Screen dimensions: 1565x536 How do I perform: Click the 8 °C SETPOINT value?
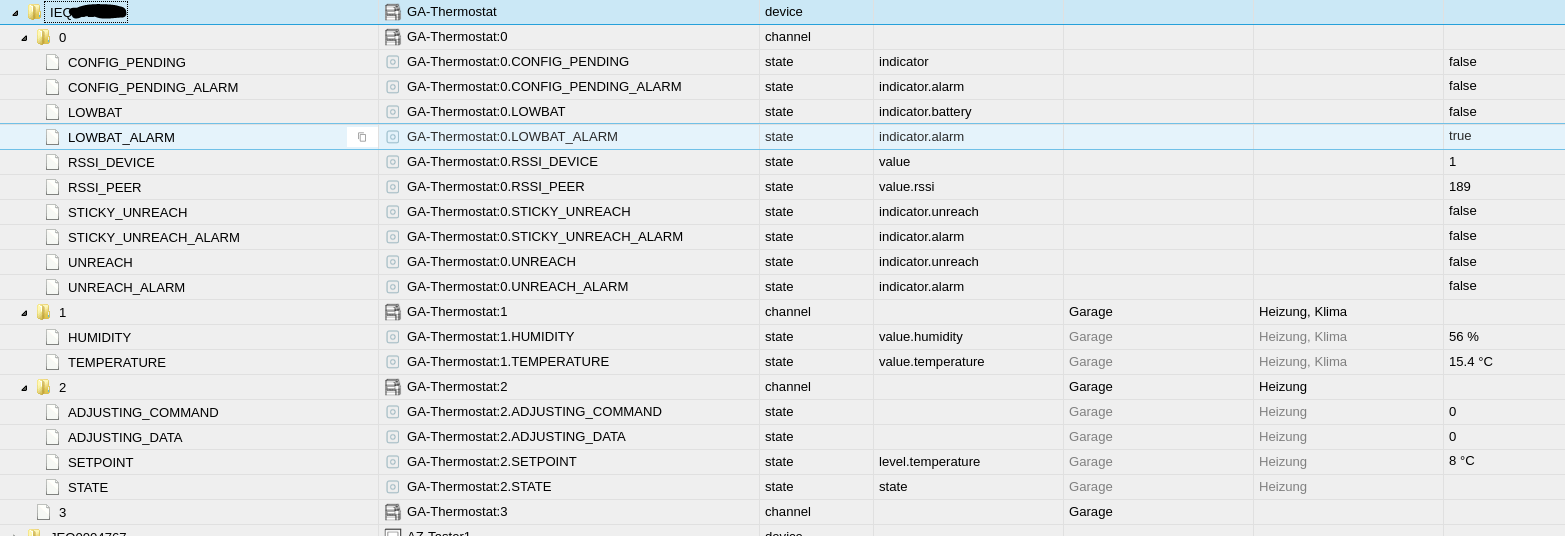(x=1461, y=461)
